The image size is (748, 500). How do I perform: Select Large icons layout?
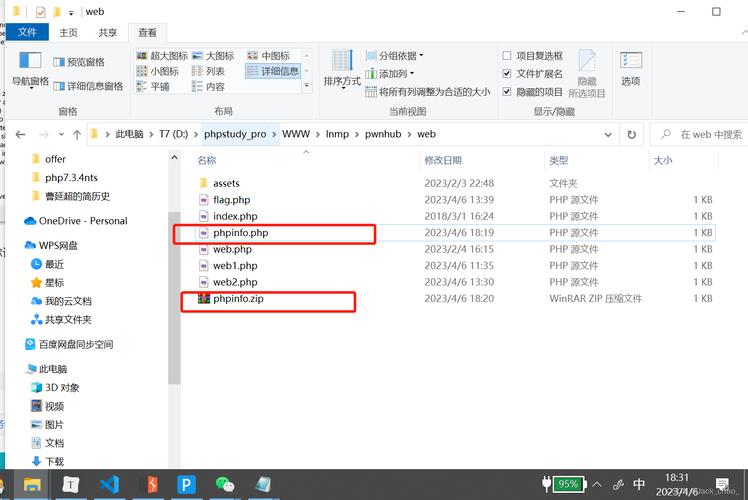(213, 56)
